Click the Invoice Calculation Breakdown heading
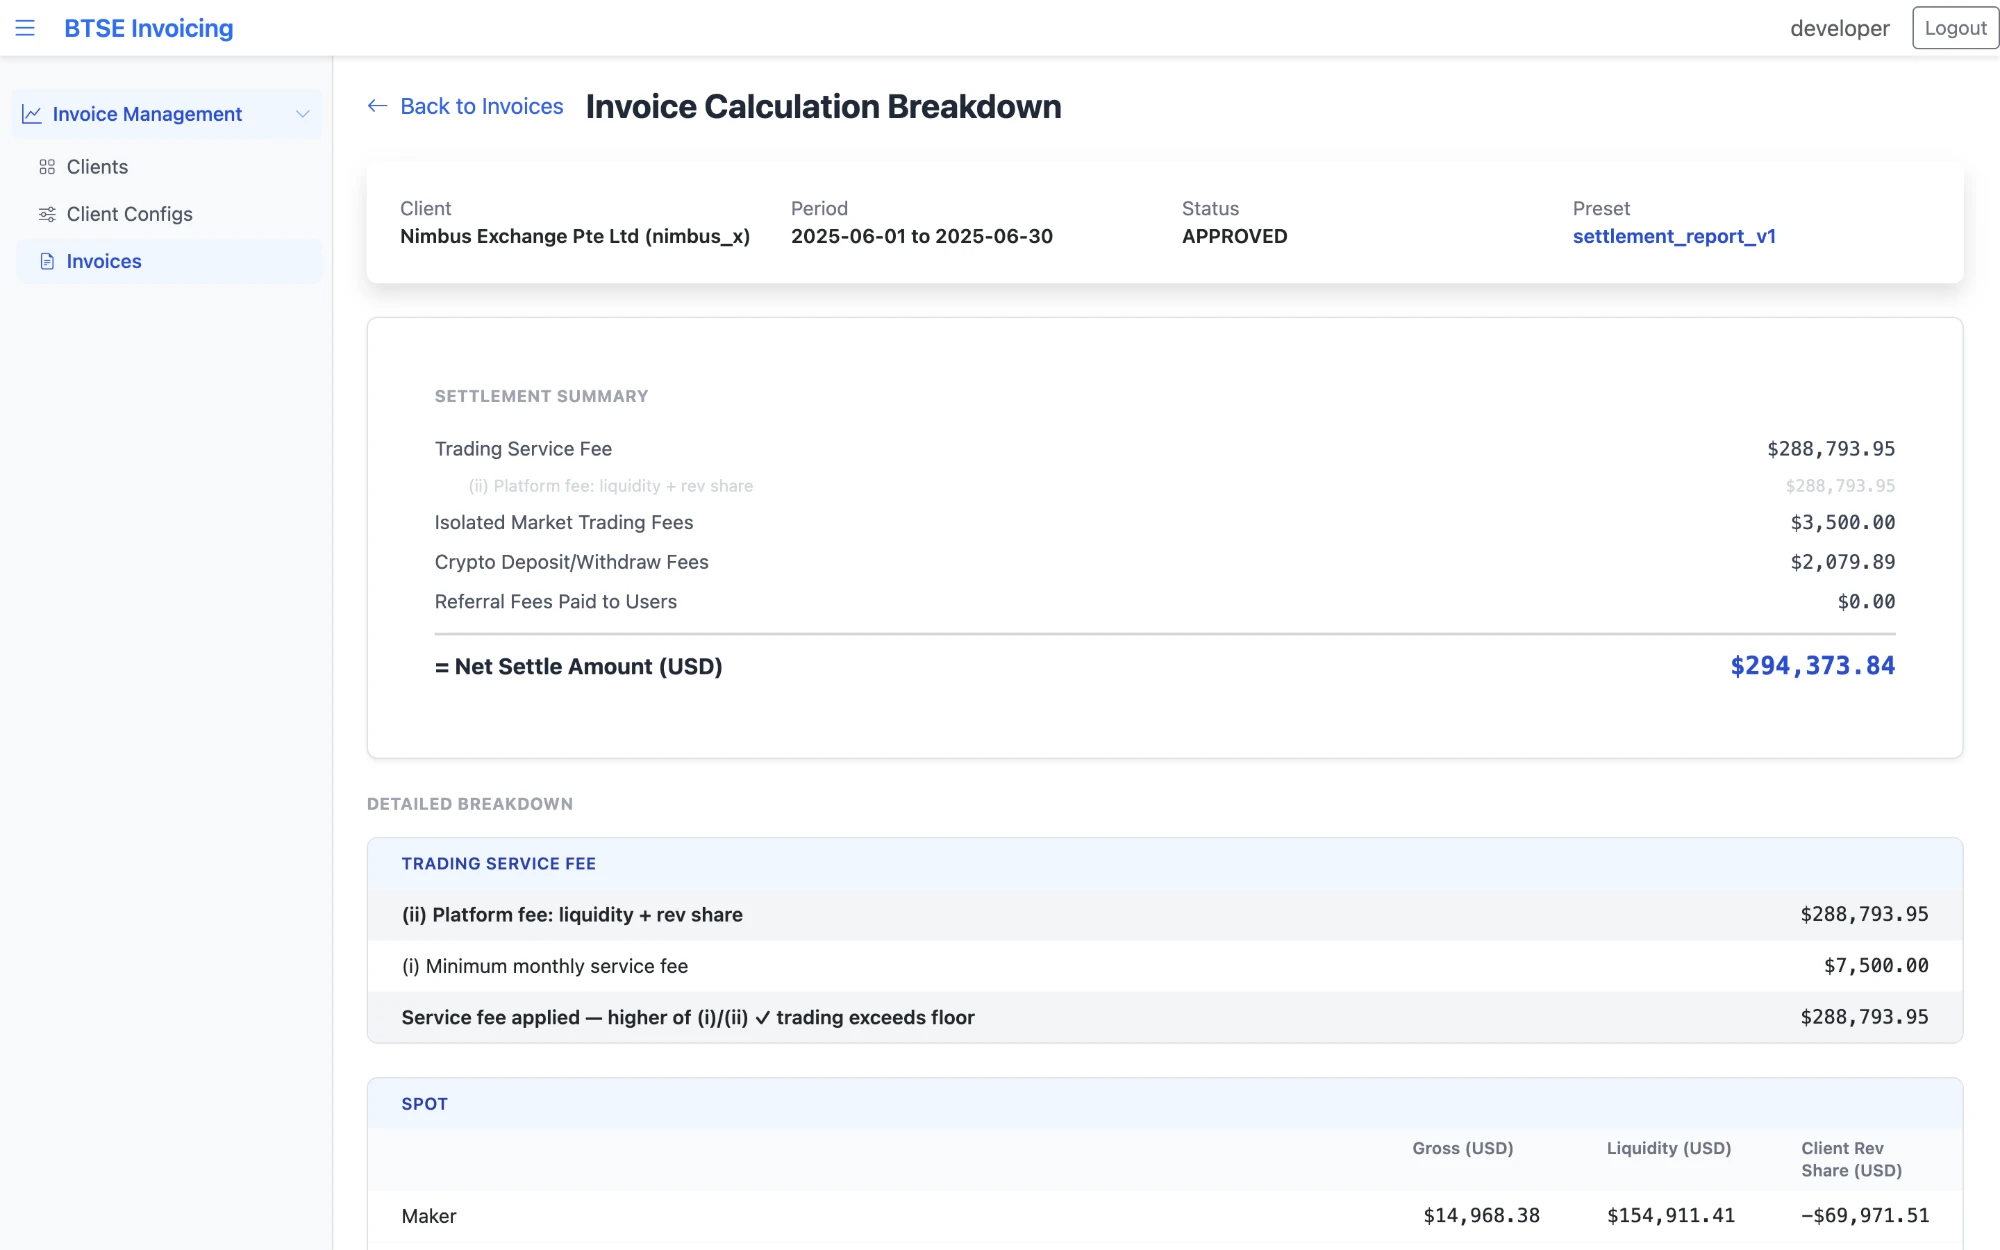Screen dimensions: 2000x1250 point(823,106)
